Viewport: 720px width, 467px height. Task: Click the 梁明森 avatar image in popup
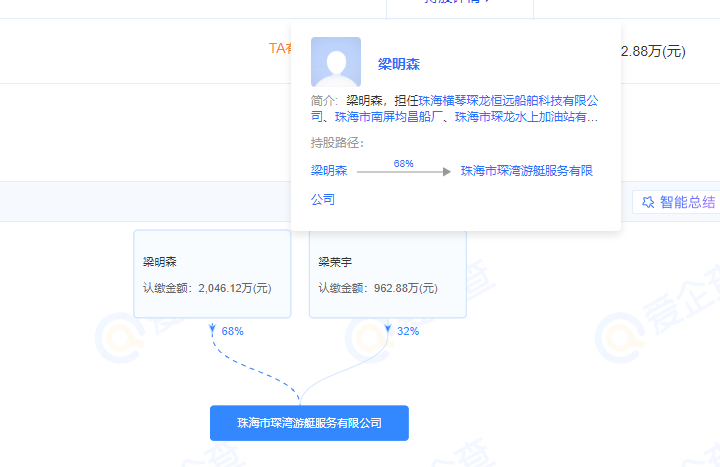(336, 62)
